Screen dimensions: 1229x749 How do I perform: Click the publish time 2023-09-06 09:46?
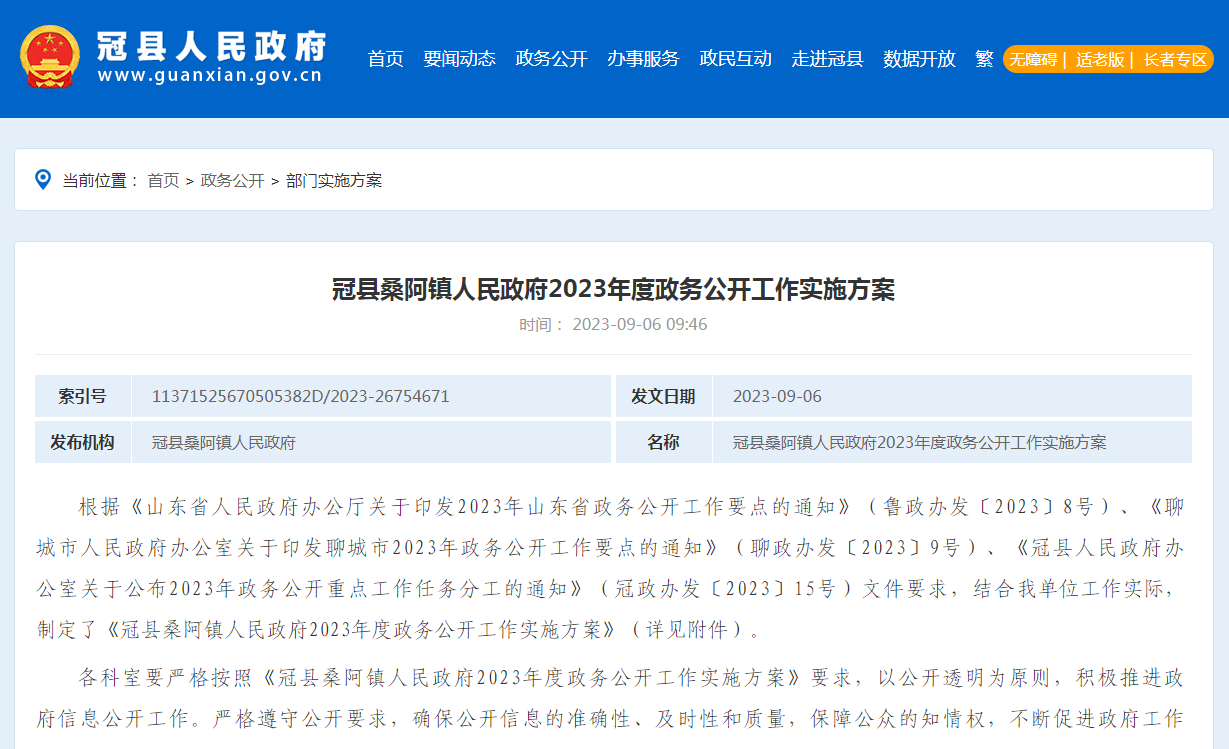(x=639, y=324)
